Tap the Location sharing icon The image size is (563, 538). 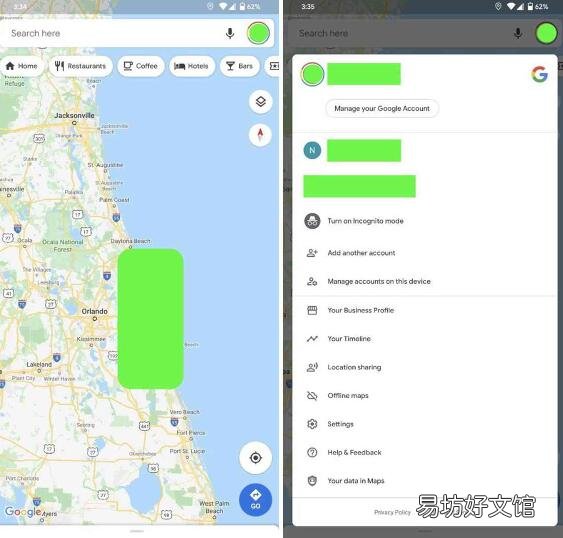312,367
